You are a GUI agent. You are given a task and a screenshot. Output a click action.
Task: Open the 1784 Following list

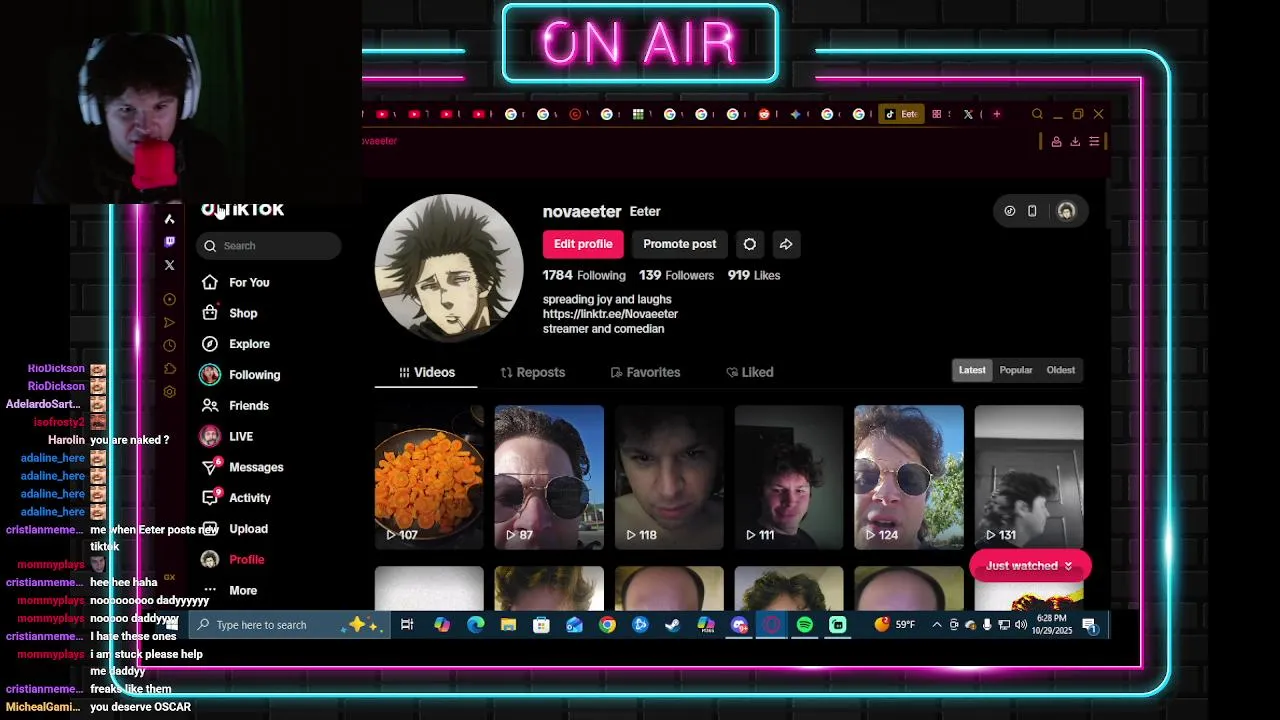click(584, 275)
